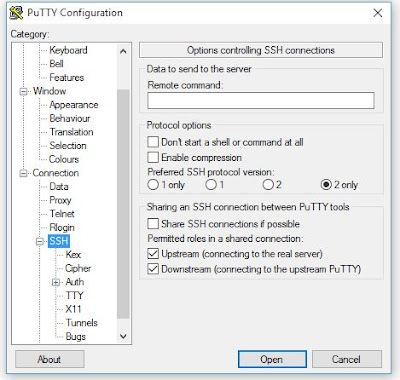Open the Proxy settings
400x380 pixels.
(x=60, y=200)
